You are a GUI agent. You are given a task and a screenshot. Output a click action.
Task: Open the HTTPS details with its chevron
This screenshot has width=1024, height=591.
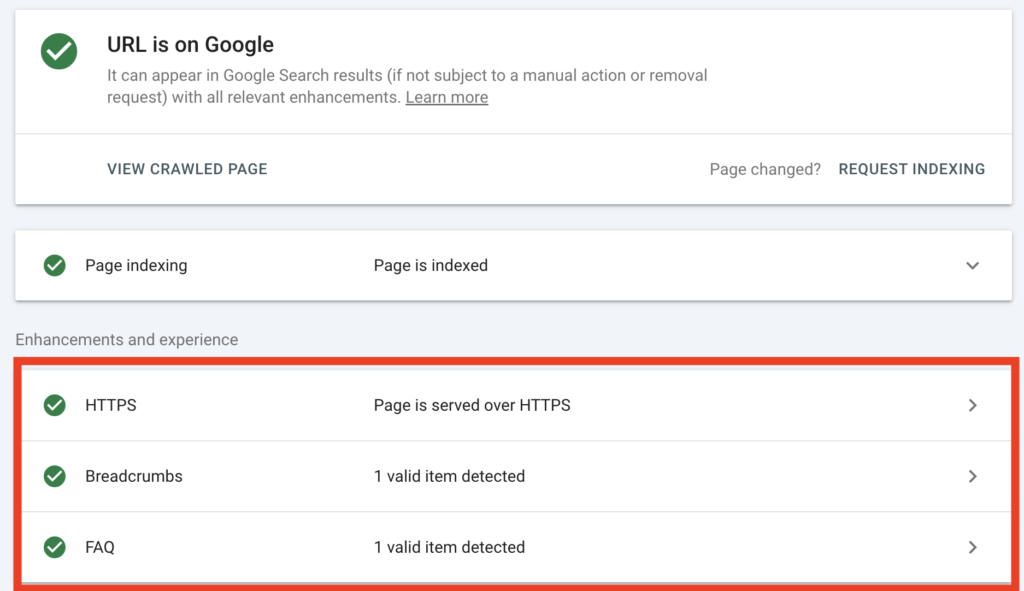(972, 405)
